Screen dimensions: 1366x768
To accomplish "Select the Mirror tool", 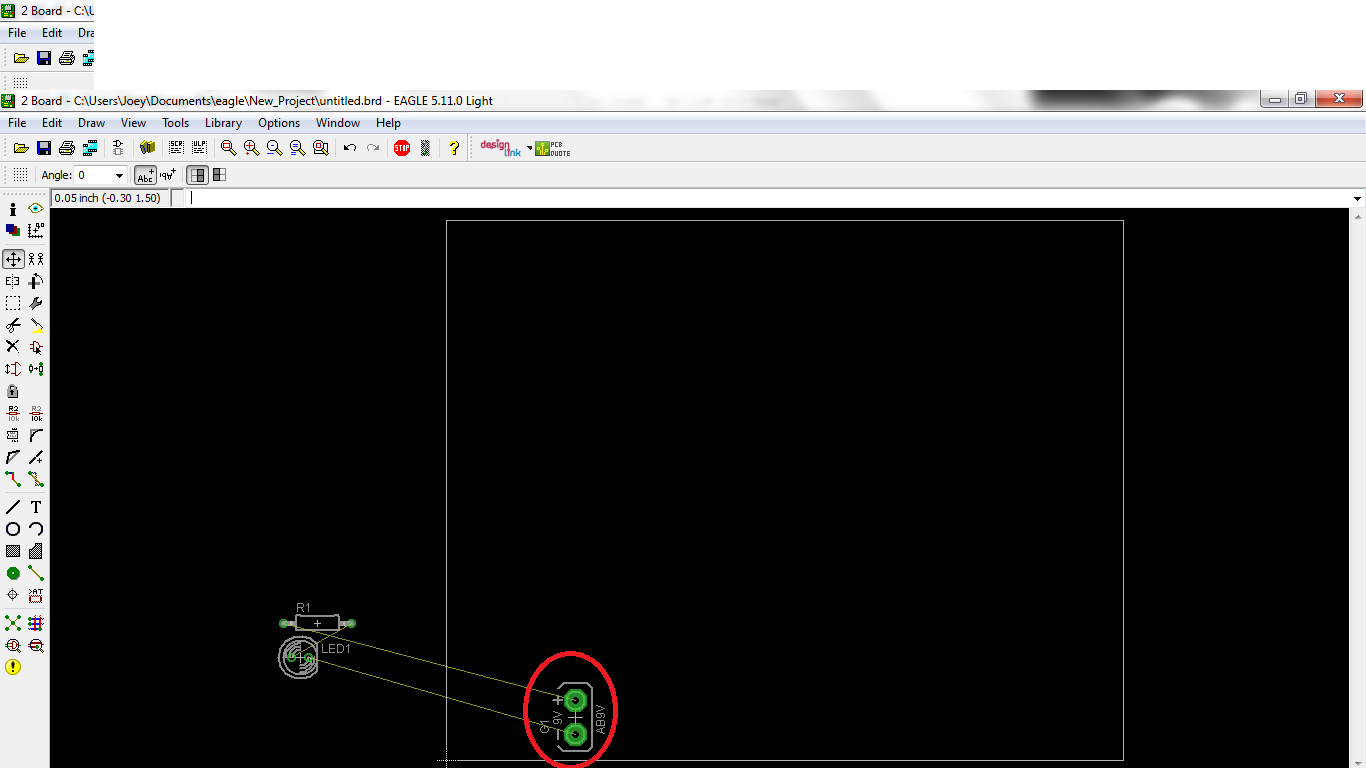I will [x=13, y=281].
